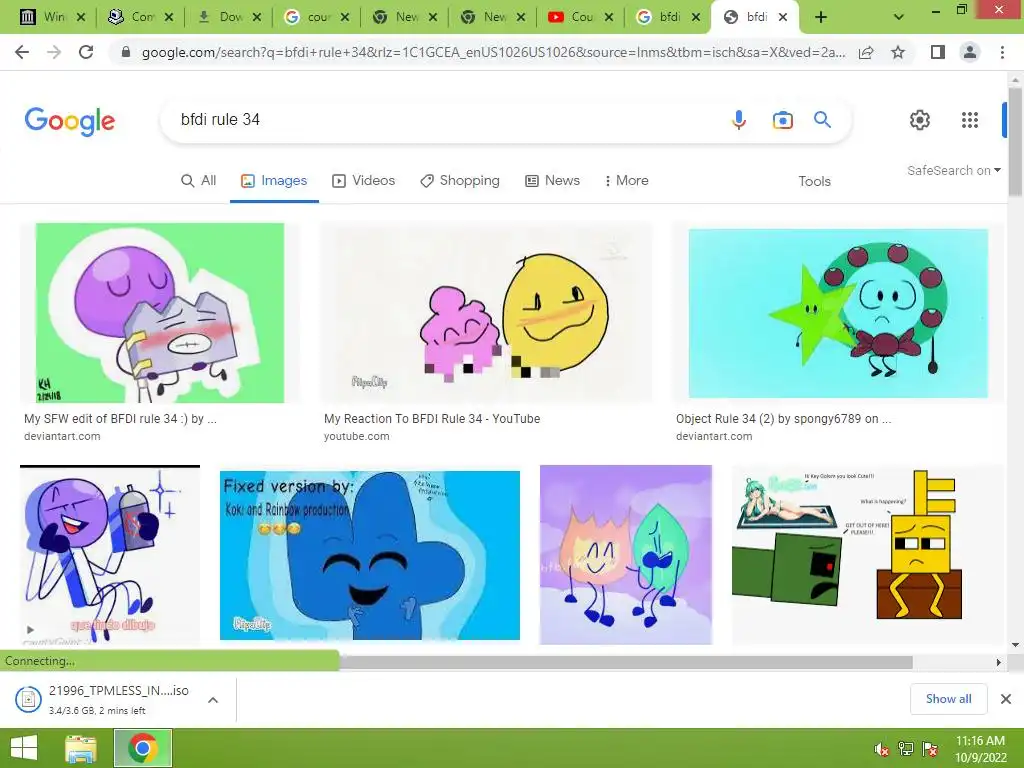Open the Firey and Leafy thumbnail
The width and height of the screenshot is (1024, 768).
point(626,554)
